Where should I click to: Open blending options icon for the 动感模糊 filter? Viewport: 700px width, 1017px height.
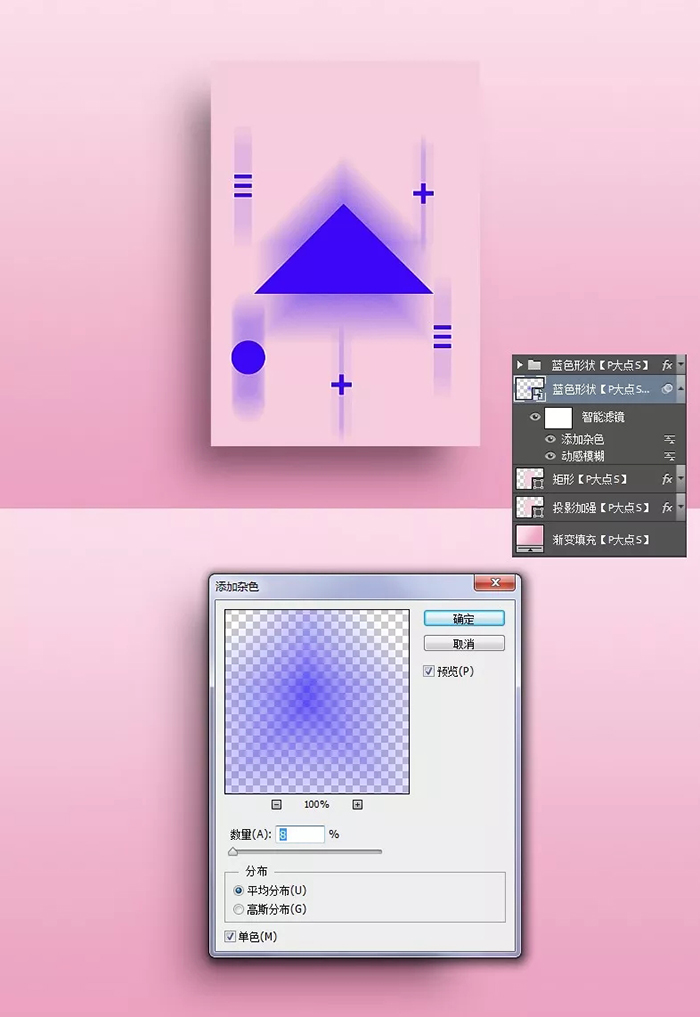(x=669, y=456)
